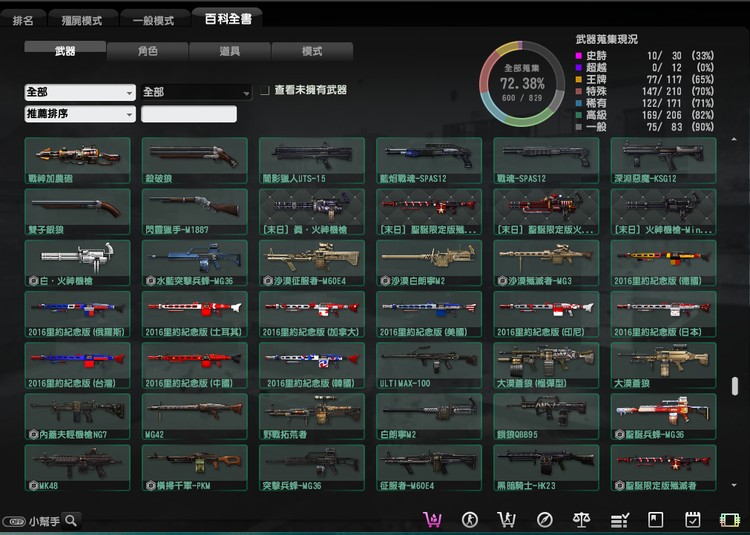750x535 pixels.
Task: Select the 道具 sub-tab
Action: (230, 51)
